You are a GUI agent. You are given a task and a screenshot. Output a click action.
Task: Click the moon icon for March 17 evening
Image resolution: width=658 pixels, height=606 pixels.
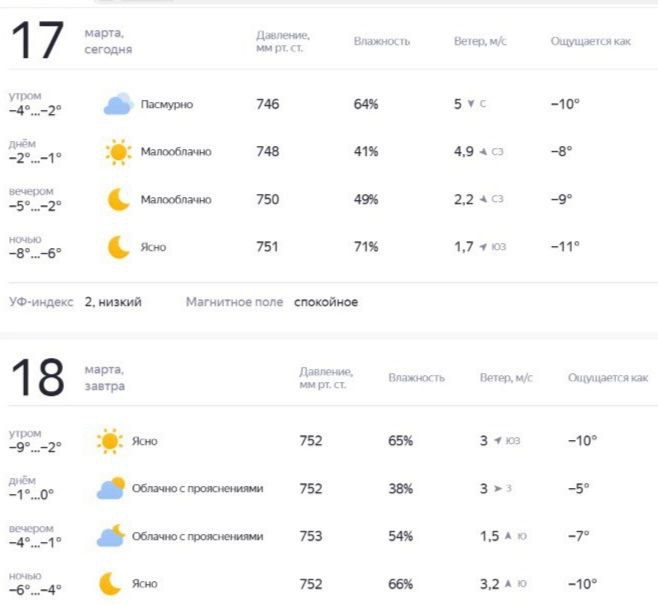coord(119,199)
